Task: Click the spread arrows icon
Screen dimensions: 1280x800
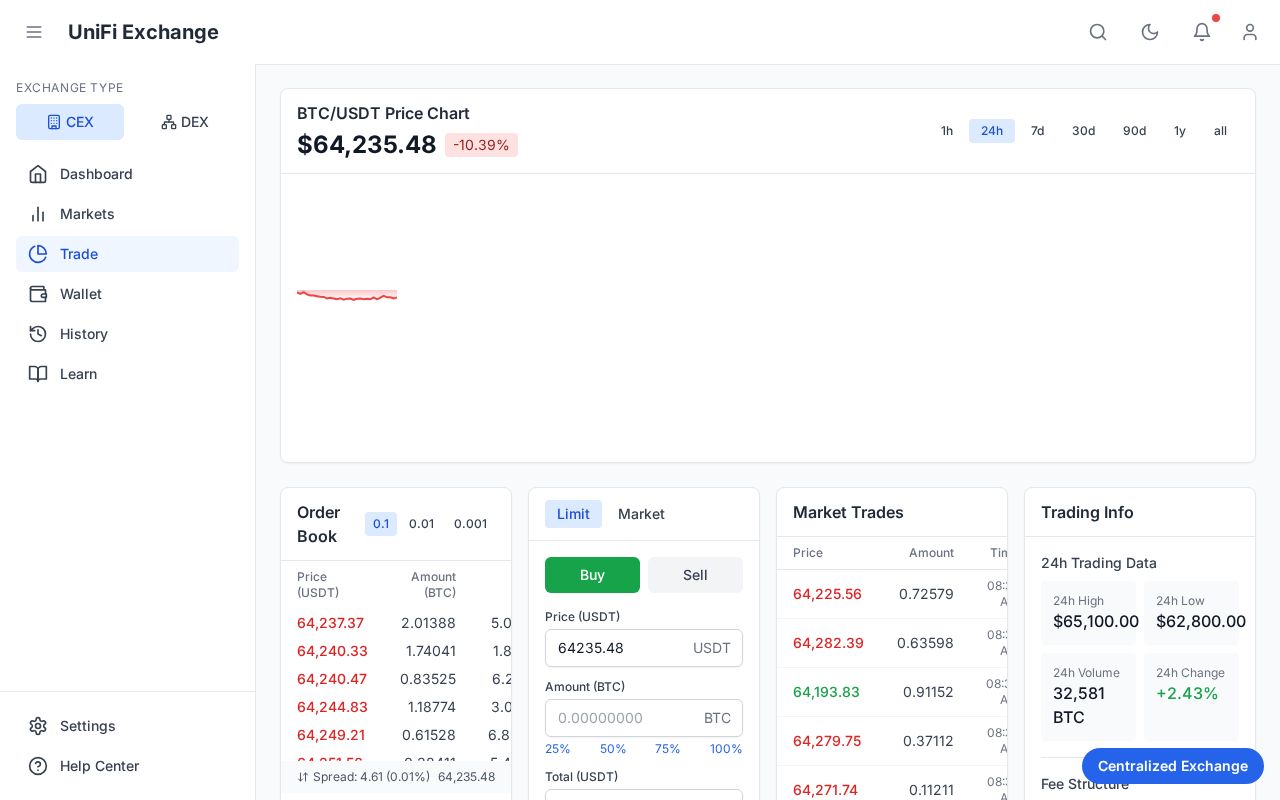Action: click(x=303, y=777)
